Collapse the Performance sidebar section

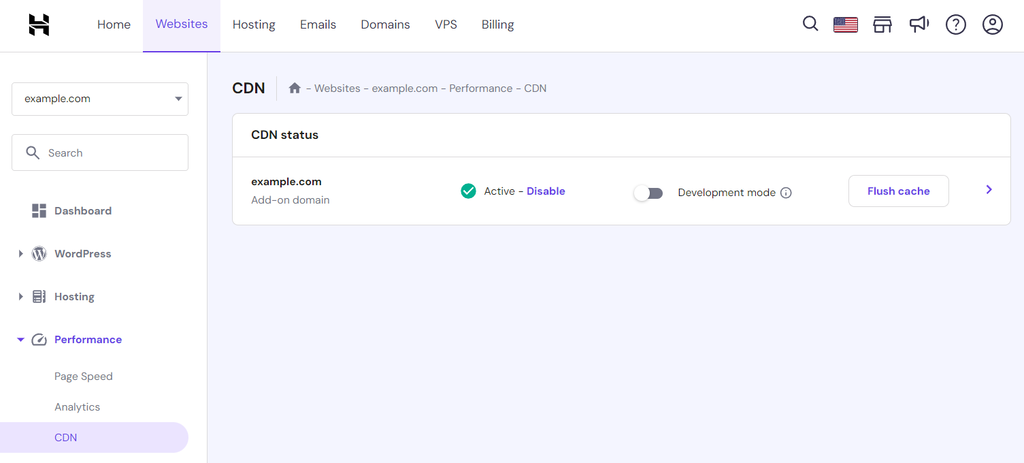(21, 340)
